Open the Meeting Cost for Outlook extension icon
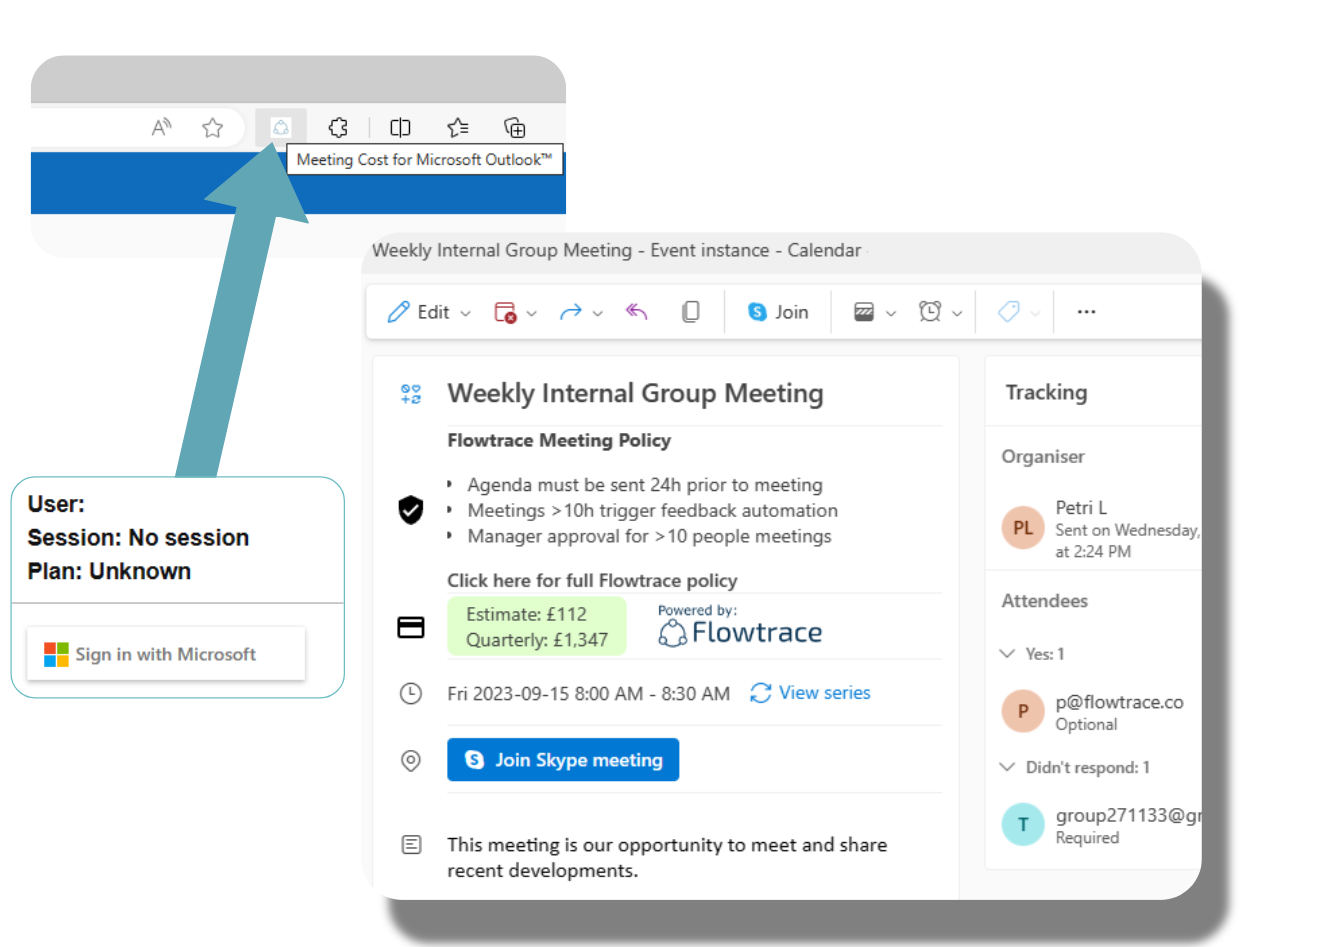The image size is (1335, 947). (281, 127)
